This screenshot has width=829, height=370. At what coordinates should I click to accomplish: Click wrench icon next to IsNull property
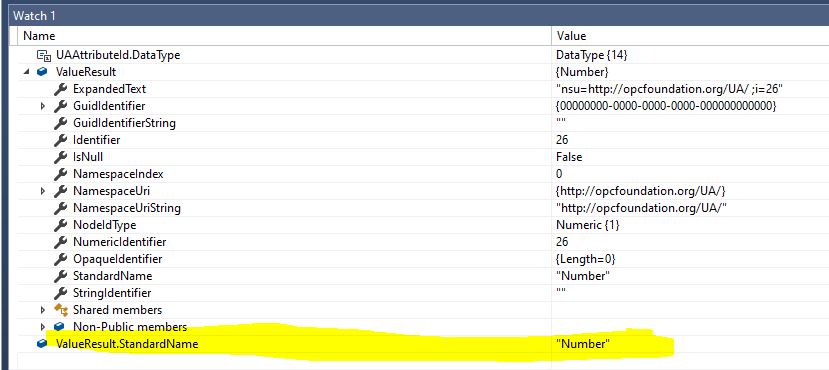60,157
